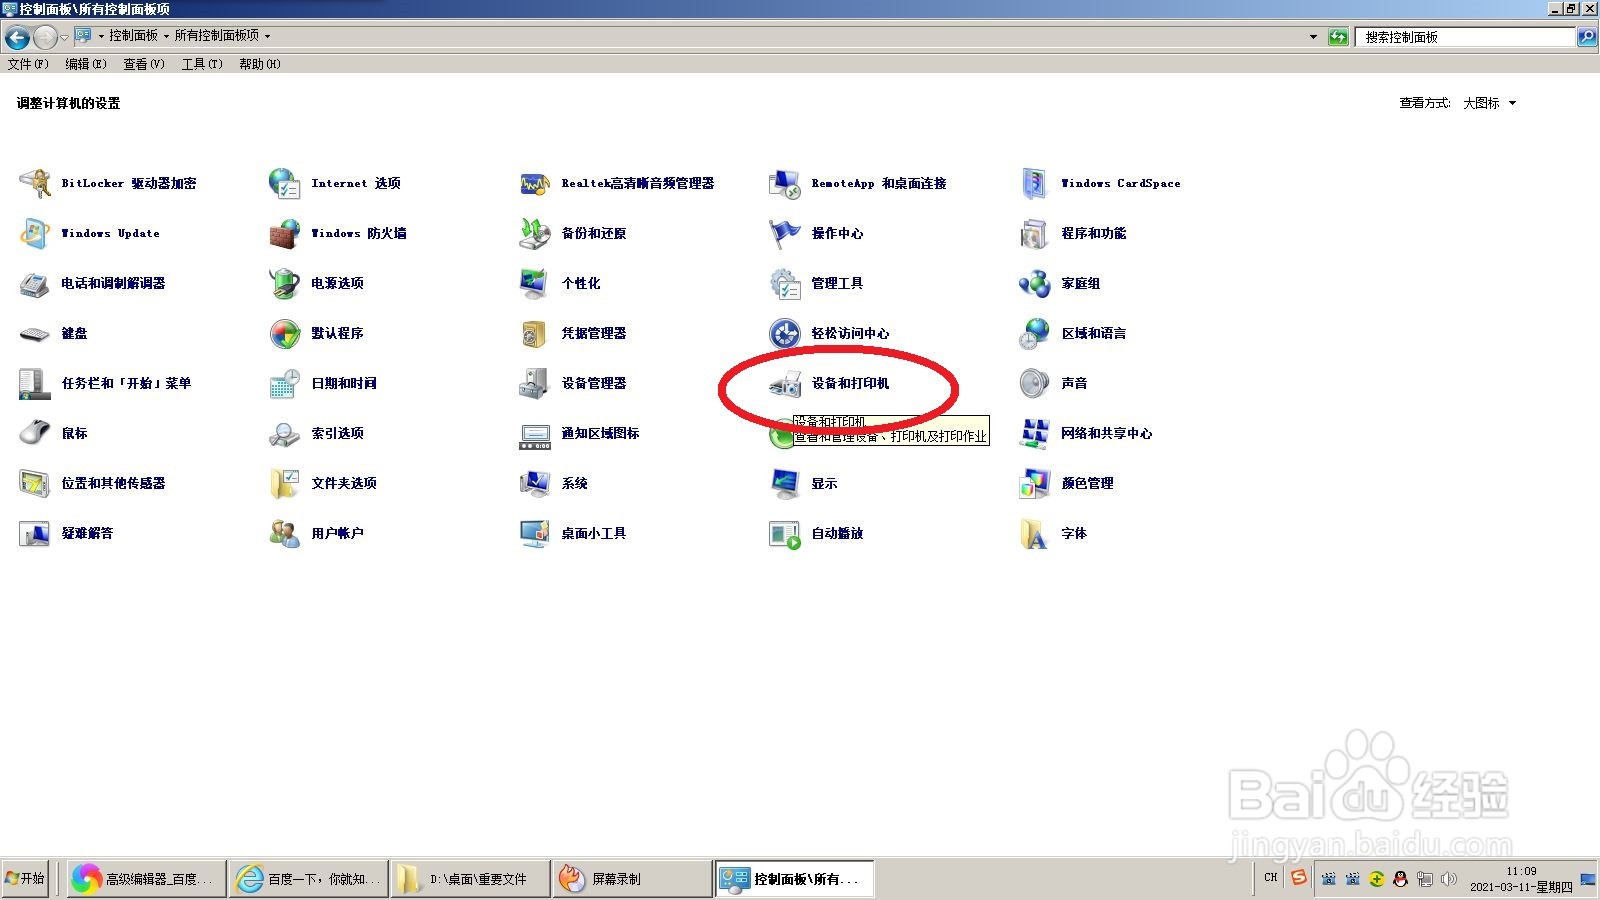1600x900 pixels.
Task: Open address bar history dropdown arrow
Action: point(1313,37)
